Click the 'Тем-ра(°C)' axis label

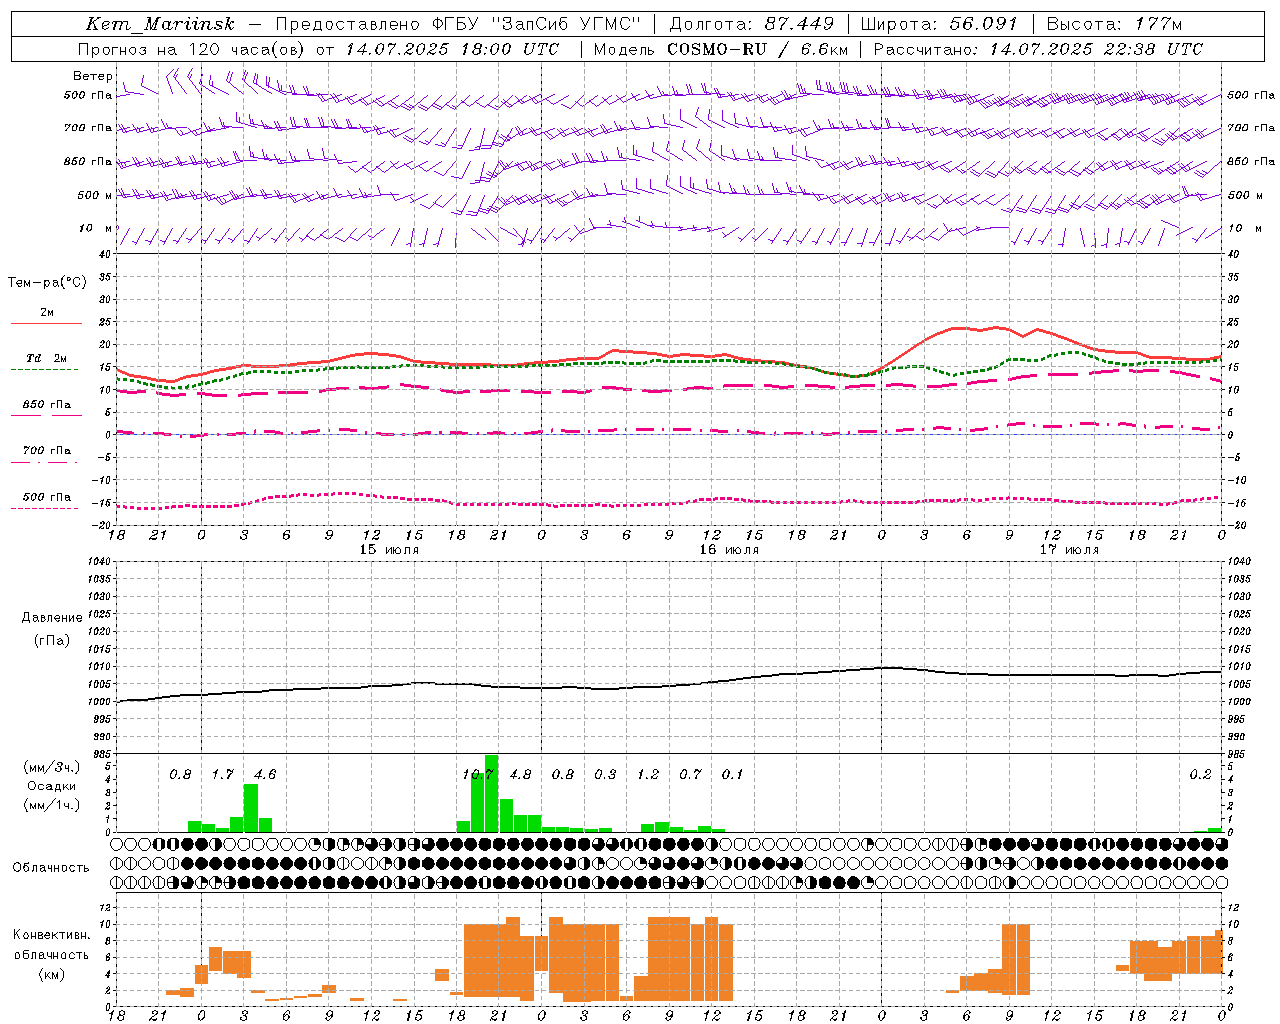(47, 283)
